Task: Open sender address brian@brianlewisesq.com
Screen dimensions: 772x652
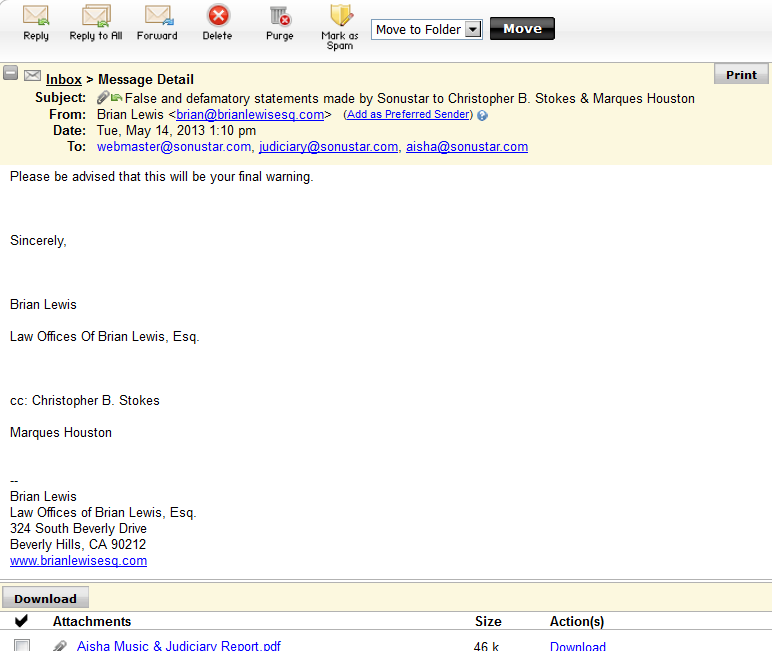Action: 250,115
